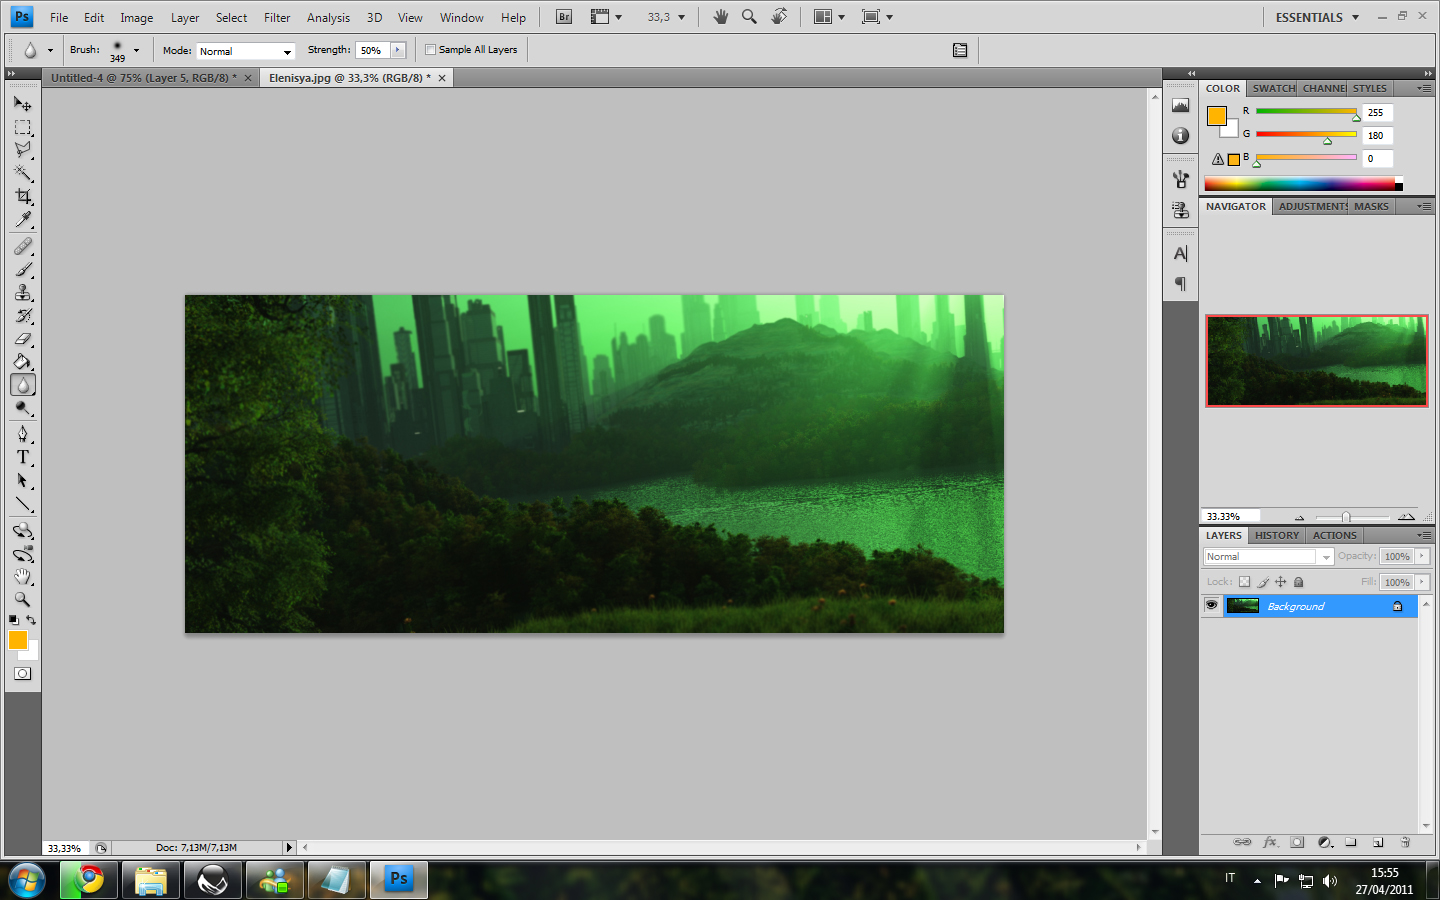Open the Strength slider arrow
This screenshot has width=1440, height=900.
pos(398,50)
